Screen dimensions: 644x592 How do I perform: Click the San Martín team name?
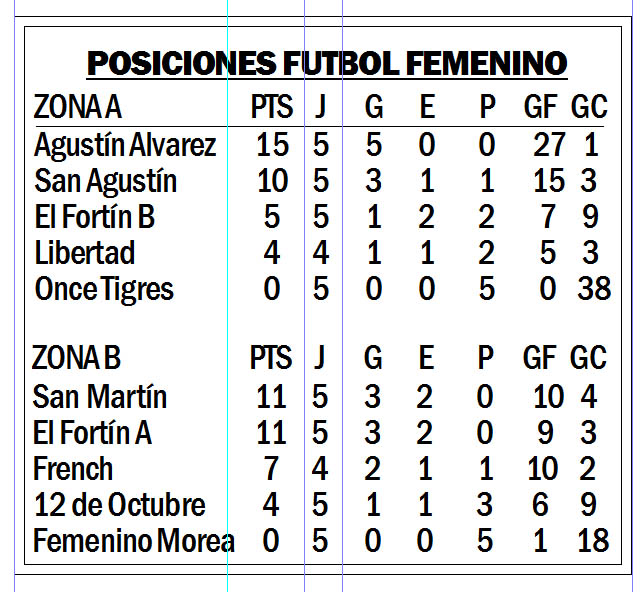click(100, 397)
